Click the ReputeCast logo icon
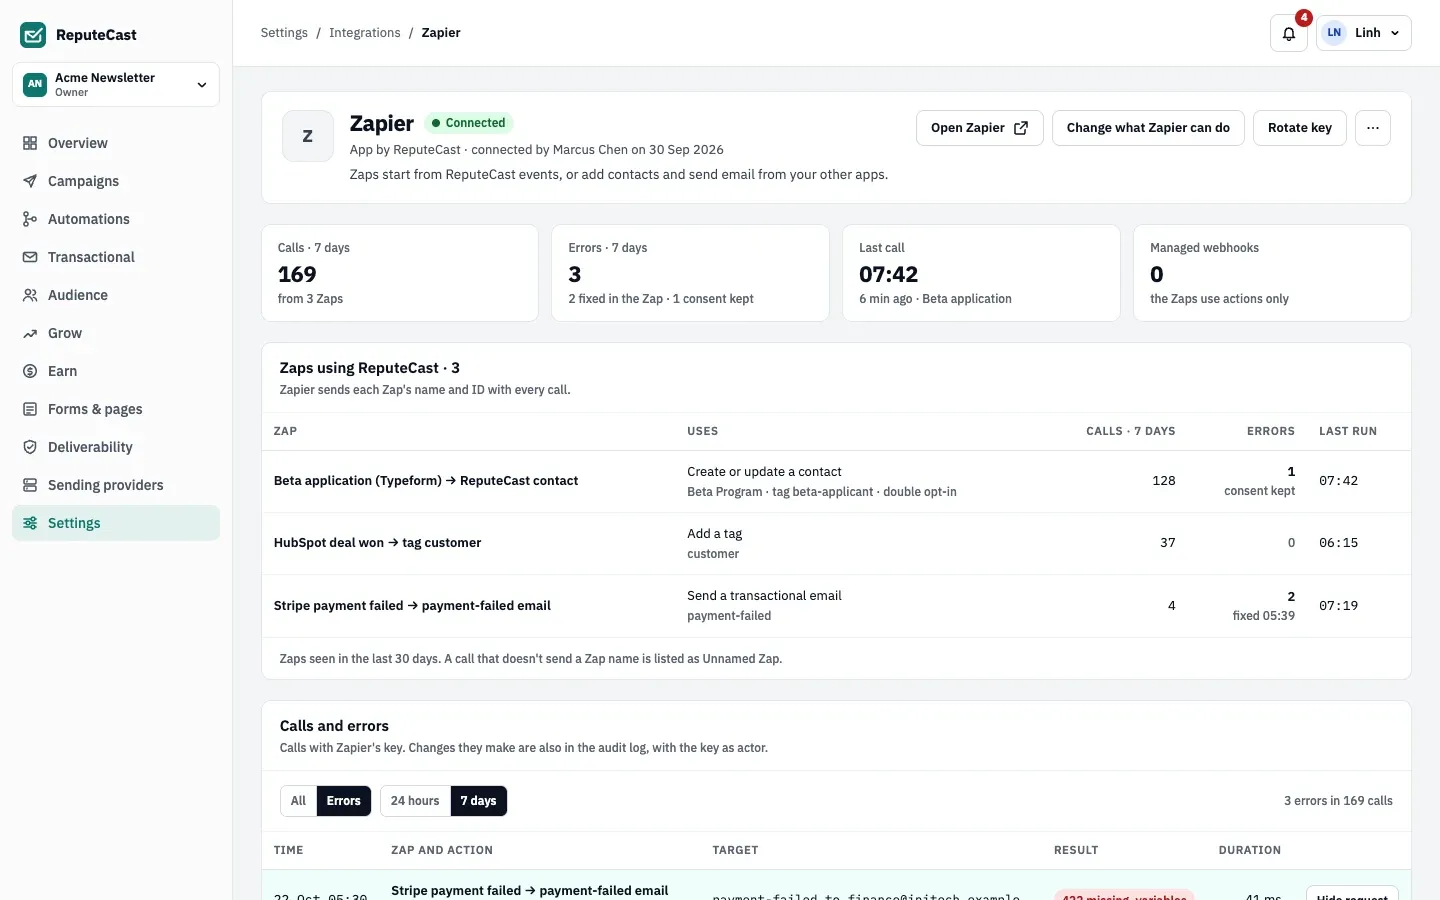 (33, 35)
